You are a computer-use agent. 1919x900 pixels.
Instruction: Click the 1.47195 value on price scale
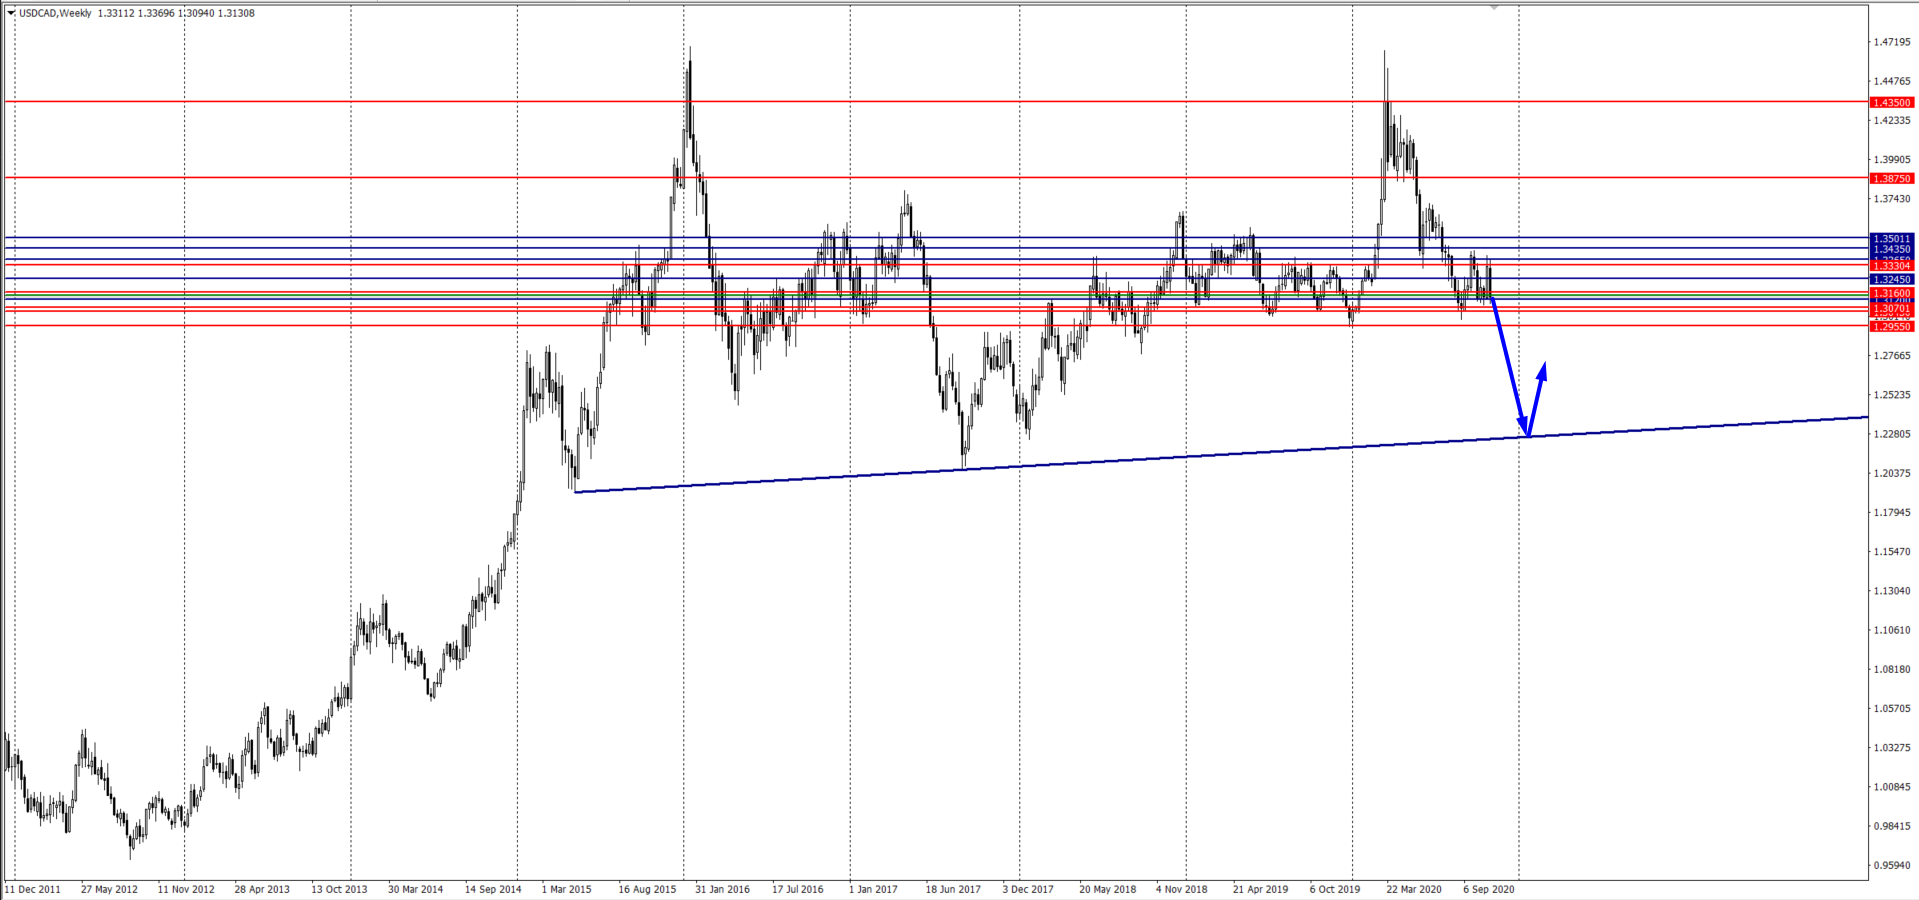pos(1892,42)
